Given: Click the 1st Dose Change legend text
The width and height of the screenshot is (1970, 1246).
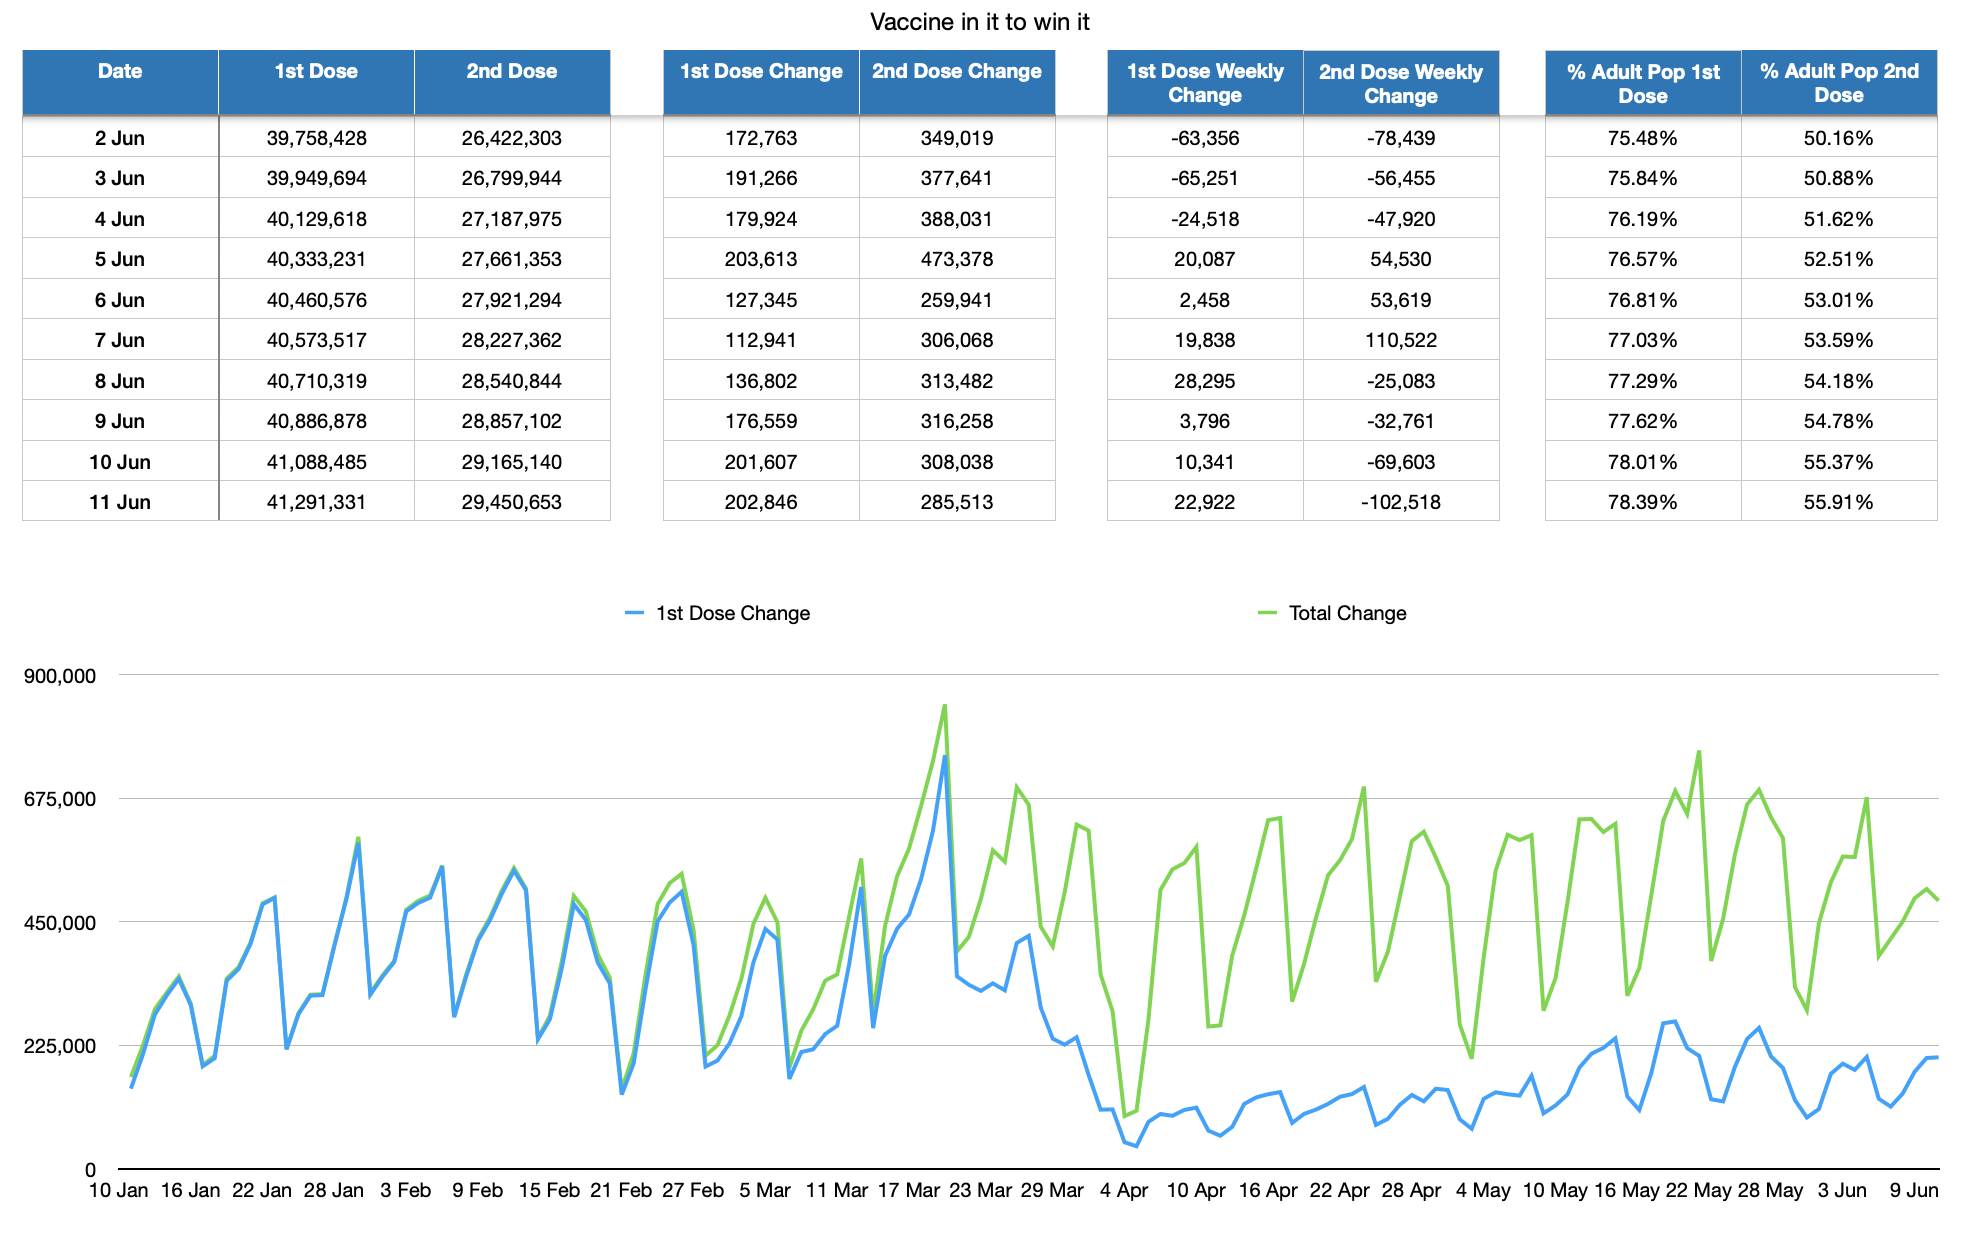Looking at the screenshot, I should pyautogui.click(x=733, y=613).
